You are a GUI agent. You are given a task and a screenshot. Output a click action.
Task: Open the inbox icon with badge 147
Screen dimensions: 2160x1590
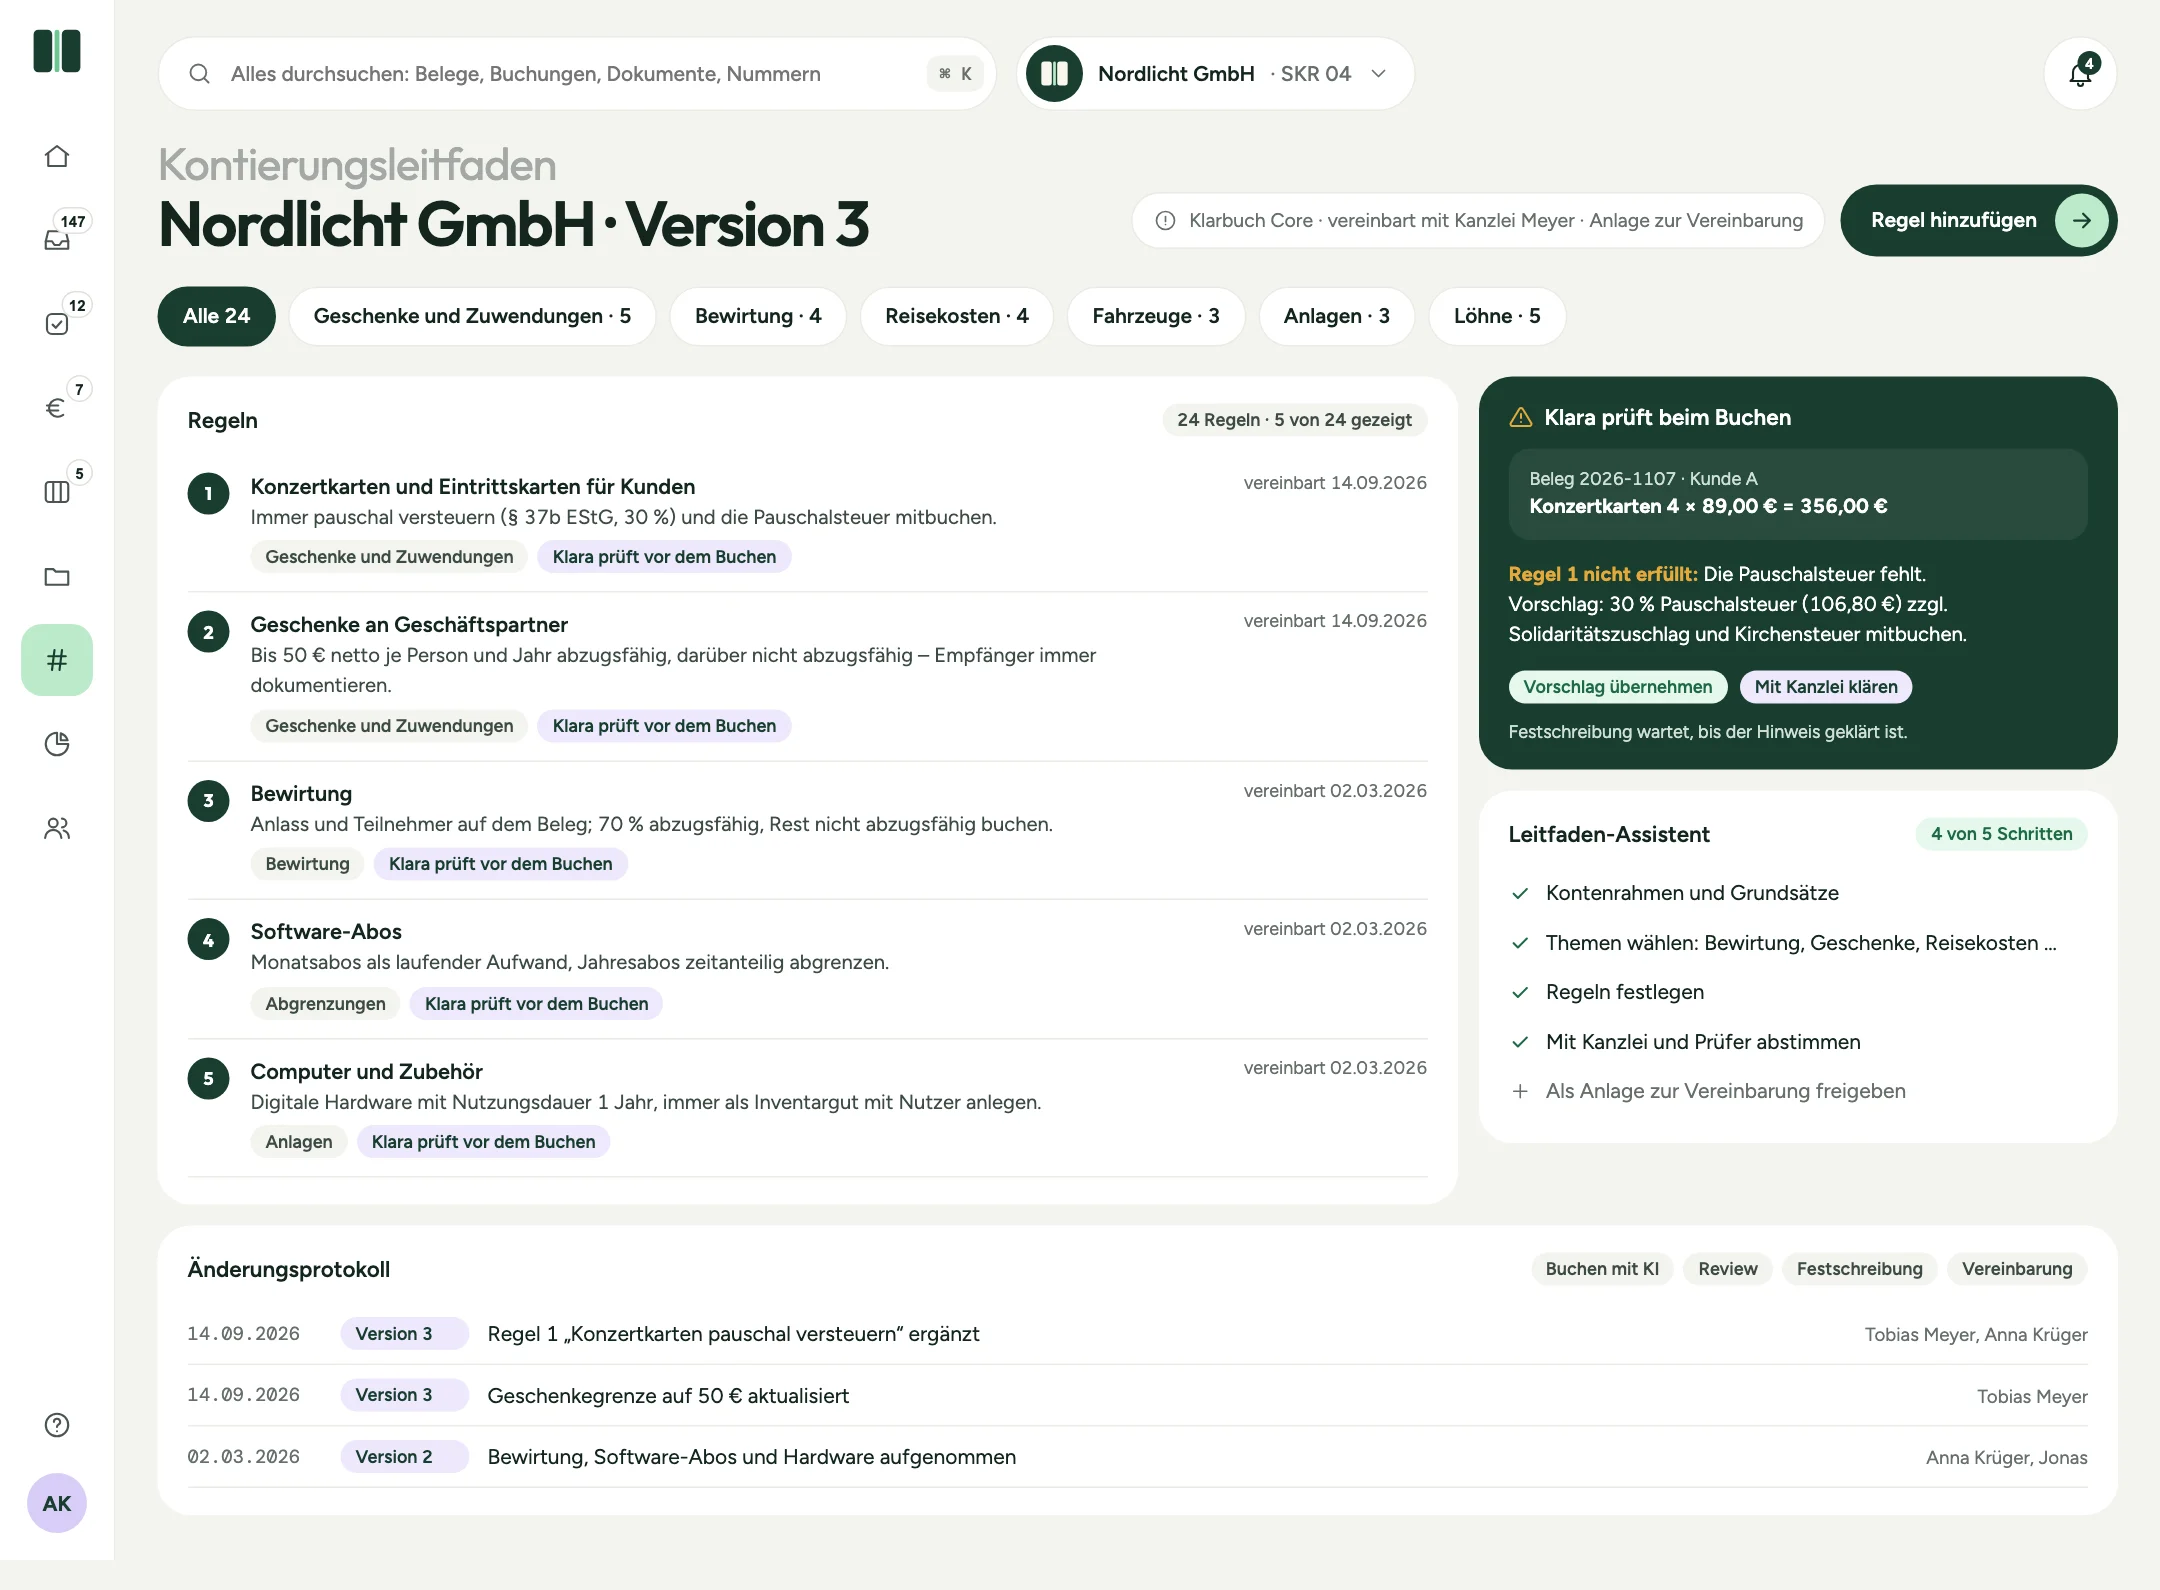(x=57, y=240)
